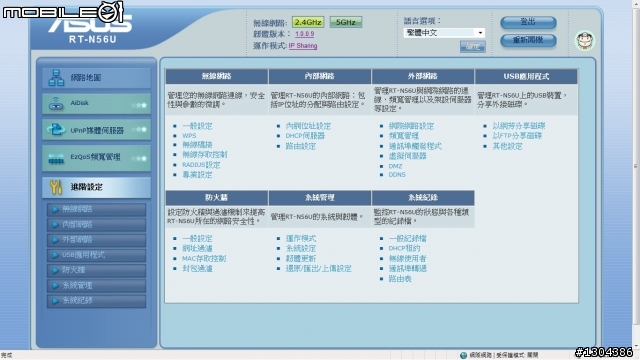Open 韌體更新 link

[300, 258]
